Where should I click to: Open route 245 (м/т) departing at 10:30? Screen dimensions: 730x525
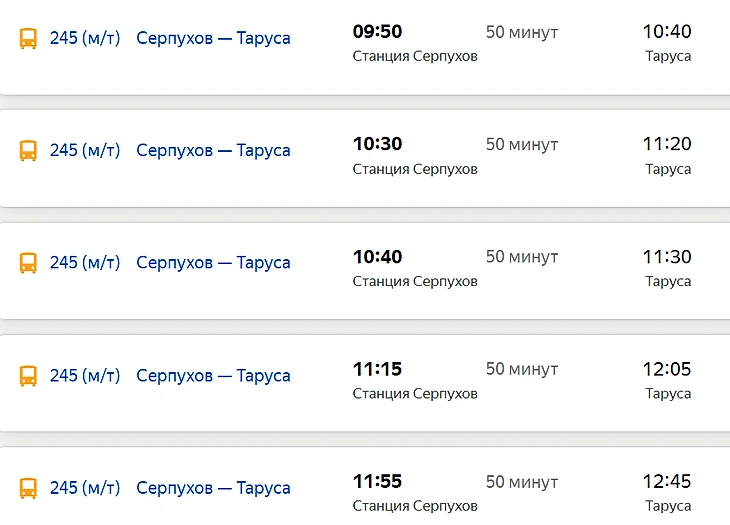[85, 150]
